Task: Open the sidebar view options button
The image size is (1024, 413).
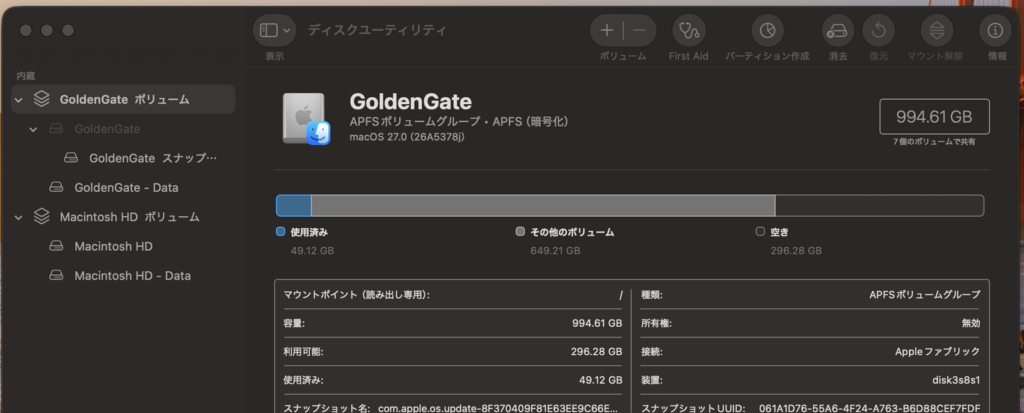Action: click(x=274, y=30)
